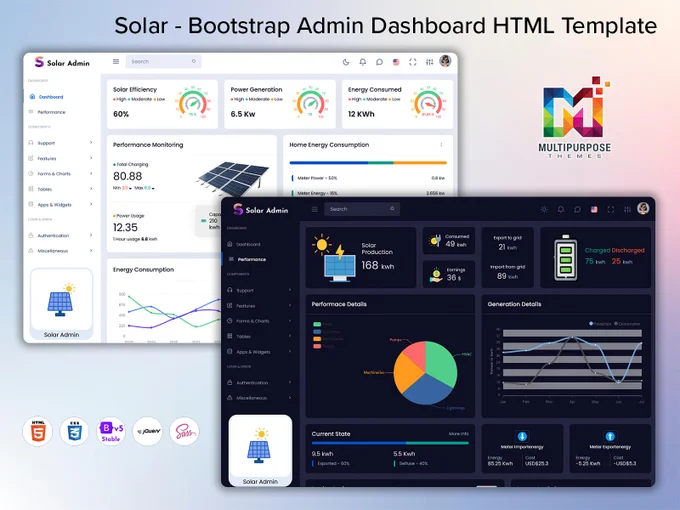Image resolution: width=680 pixels, height=510 pixels.
Task: Open Miscellaneous in dark dashboard sidebar
Action: [x=259, y=398]
